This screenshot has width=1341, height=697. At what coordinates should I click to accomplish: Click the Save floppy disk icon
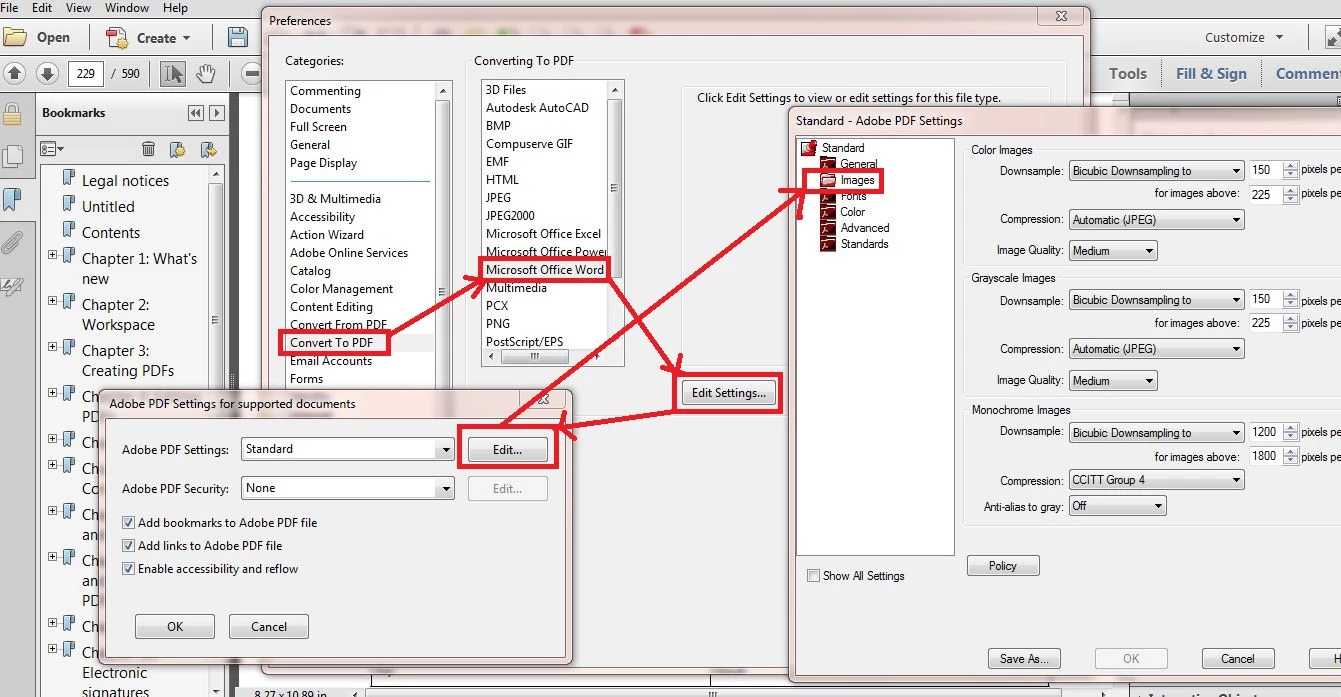238,38
